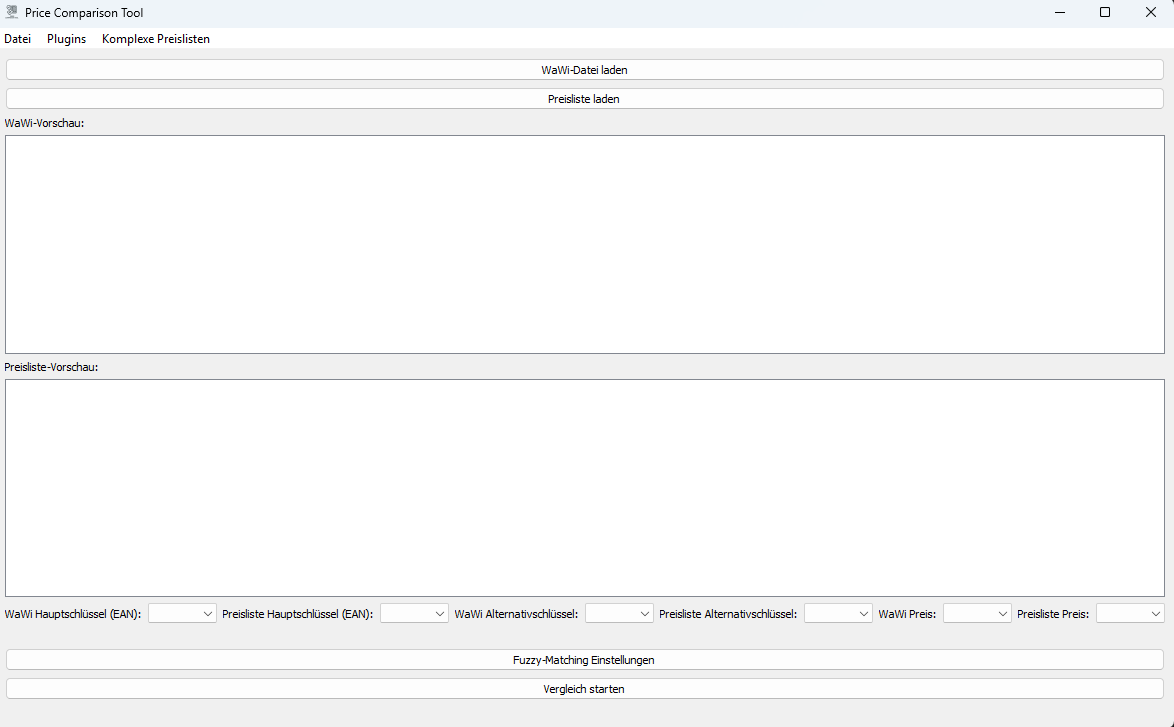Viewport: 1174px width, 727px height.
Task: Click the Price Comparison Tool app icon
Action: (12, 13)
